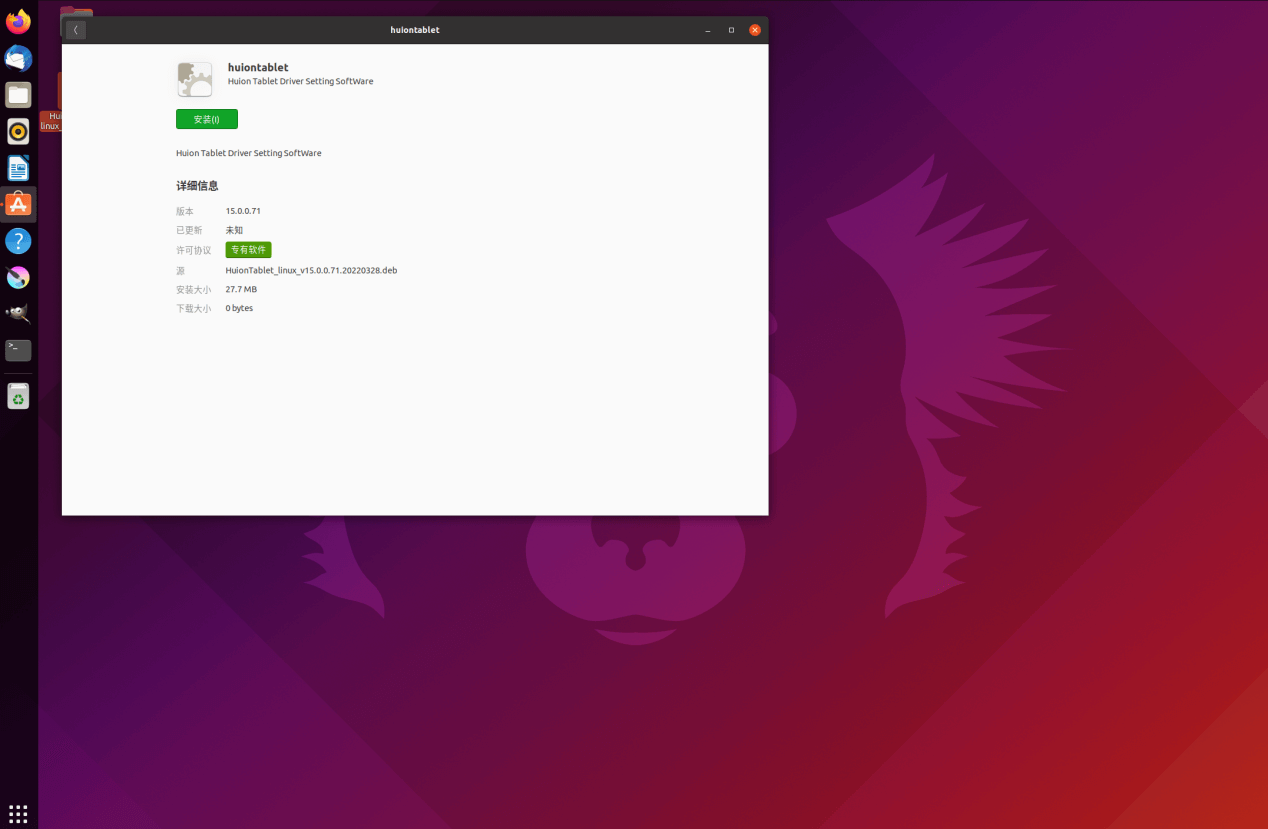
Task: Open GIMP from the dock
Action: (x=18, y=314)
